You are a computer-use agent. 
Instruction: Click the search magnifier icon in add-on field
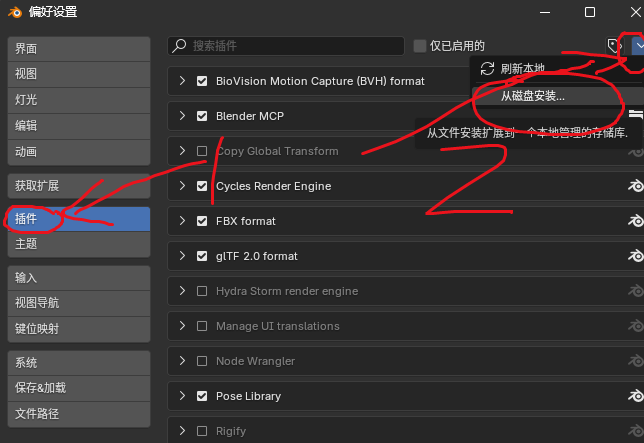pos(179,46)
